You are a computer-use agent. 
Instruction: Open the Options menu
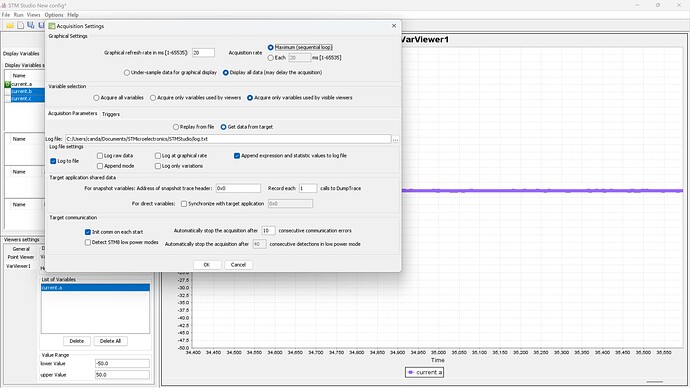(54, 15)
